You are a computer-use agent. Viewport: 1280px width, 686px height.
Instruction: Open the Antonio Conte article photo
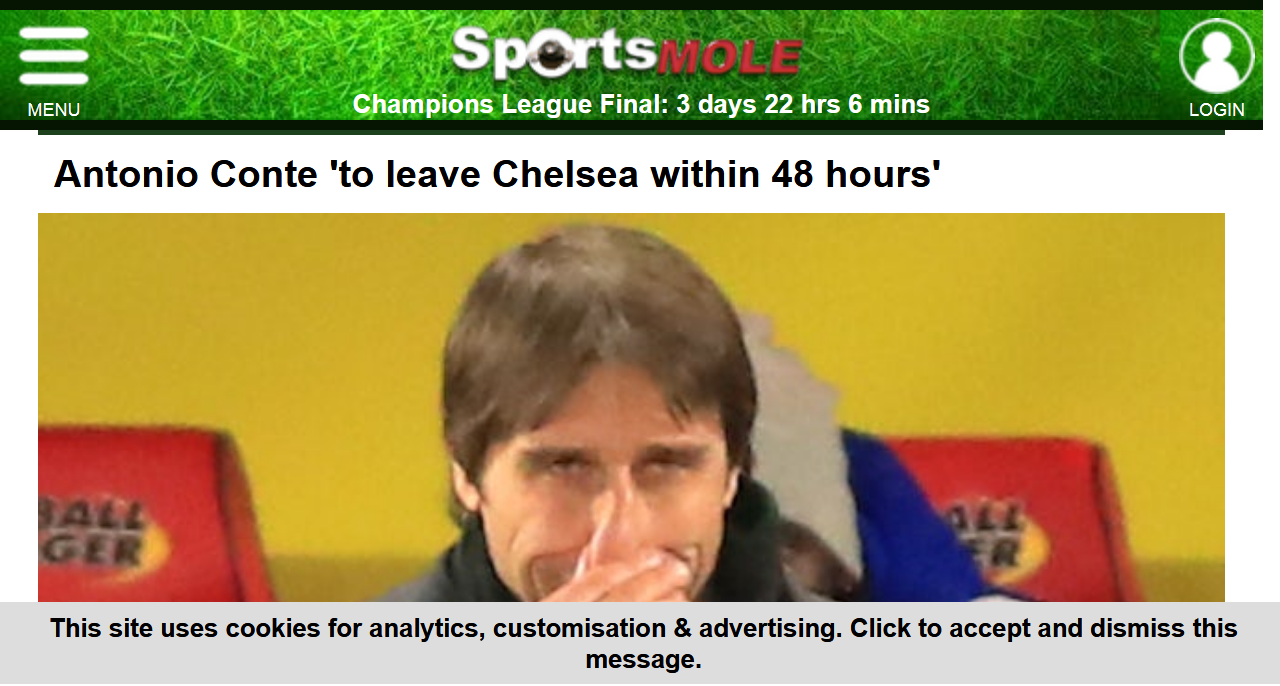click(x=631, y=407)
